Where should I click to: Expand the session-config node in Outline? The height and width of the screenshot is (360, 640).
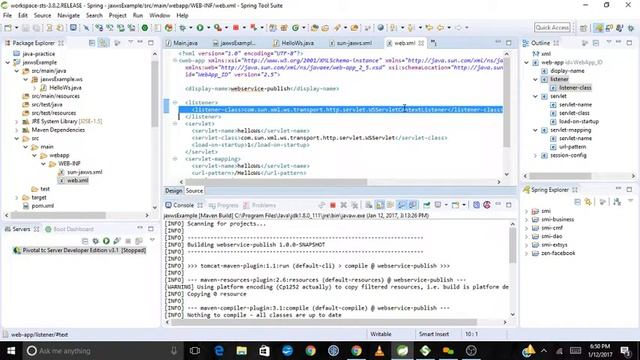point(536,156)
